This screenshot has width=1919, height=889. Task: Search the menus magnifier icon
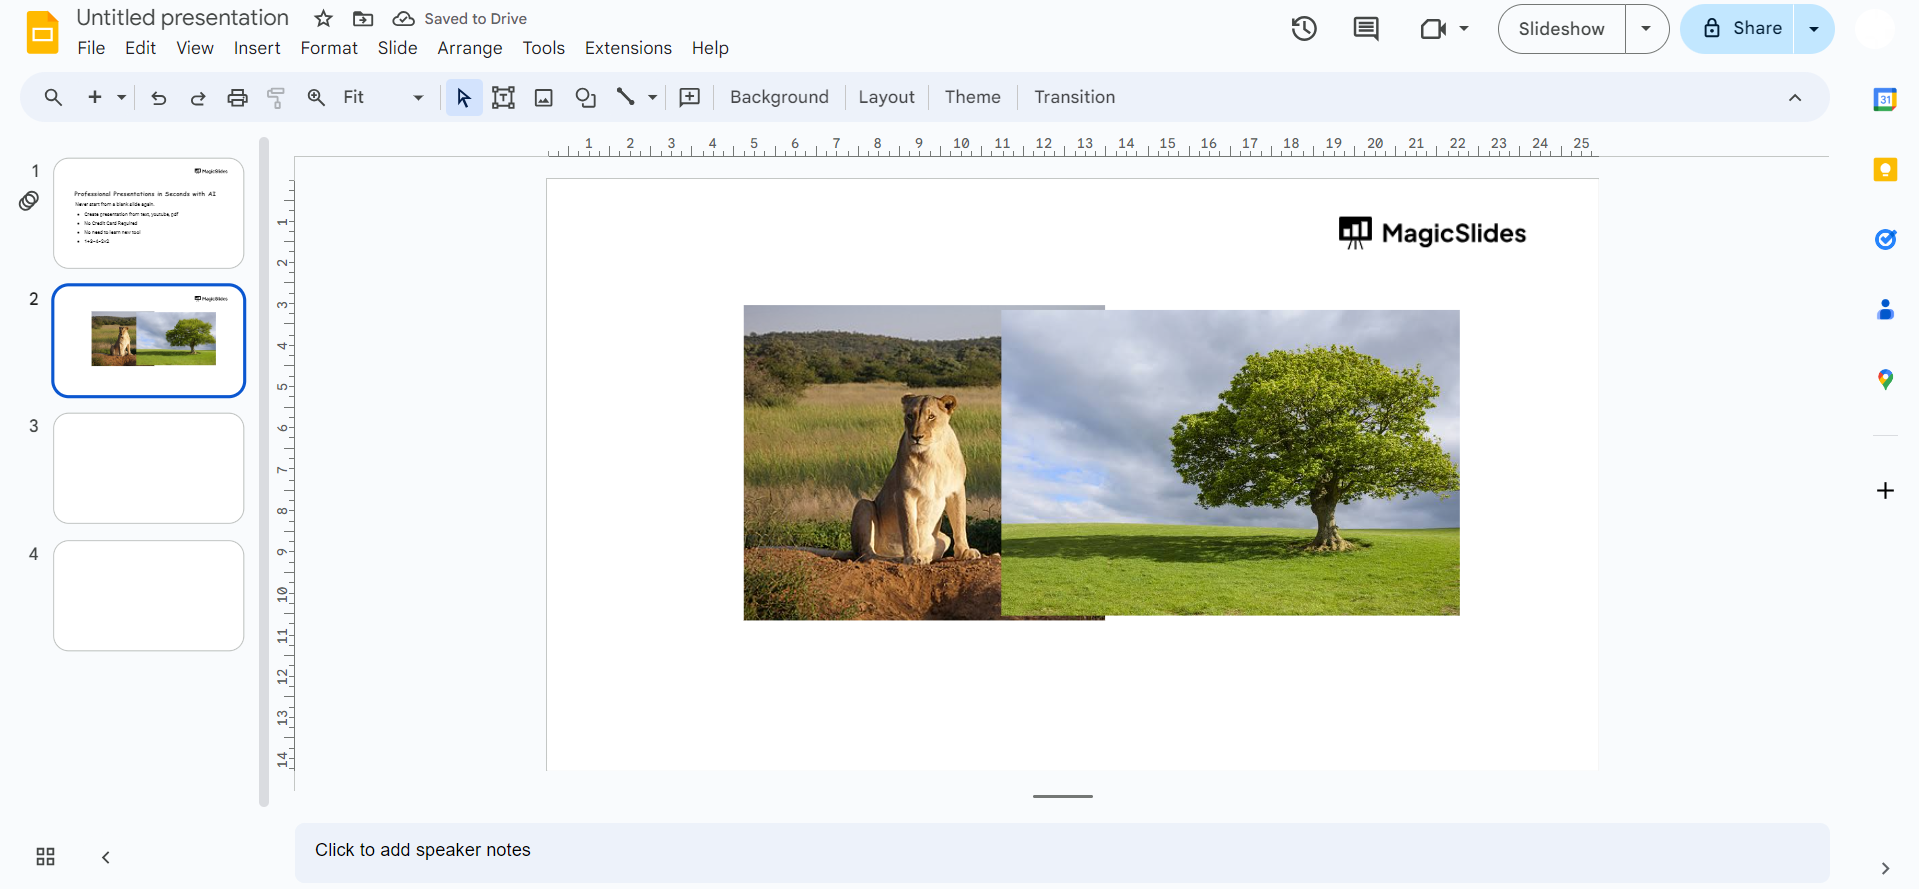pos(53,97)
